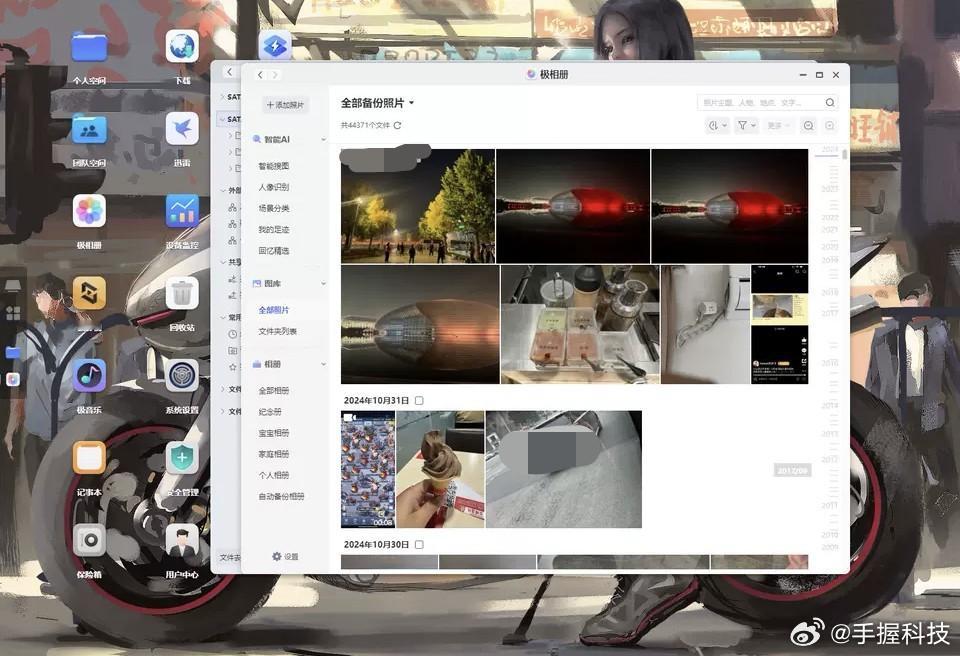
Task: Collapse the 图库 section
Action: (x=323, y=284)
